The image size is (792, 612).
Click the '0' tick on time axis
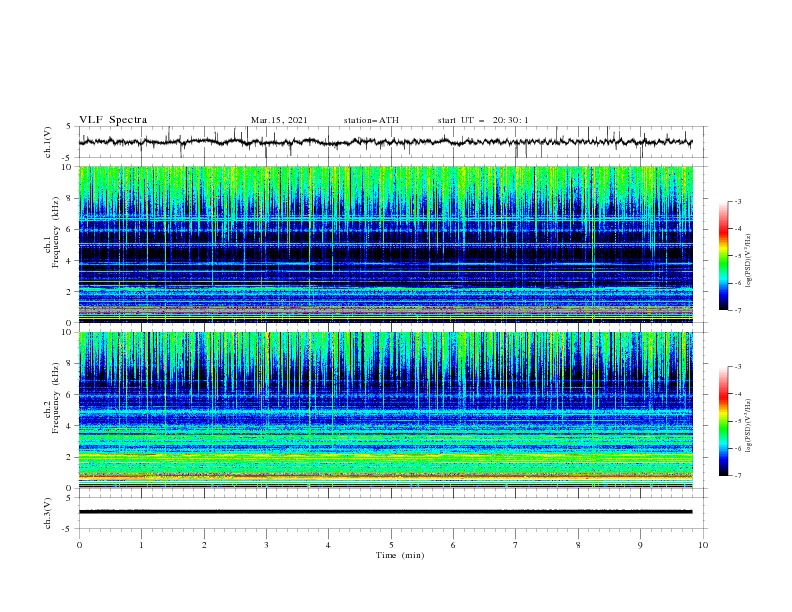pyautogui.click(x=79, y=545)
